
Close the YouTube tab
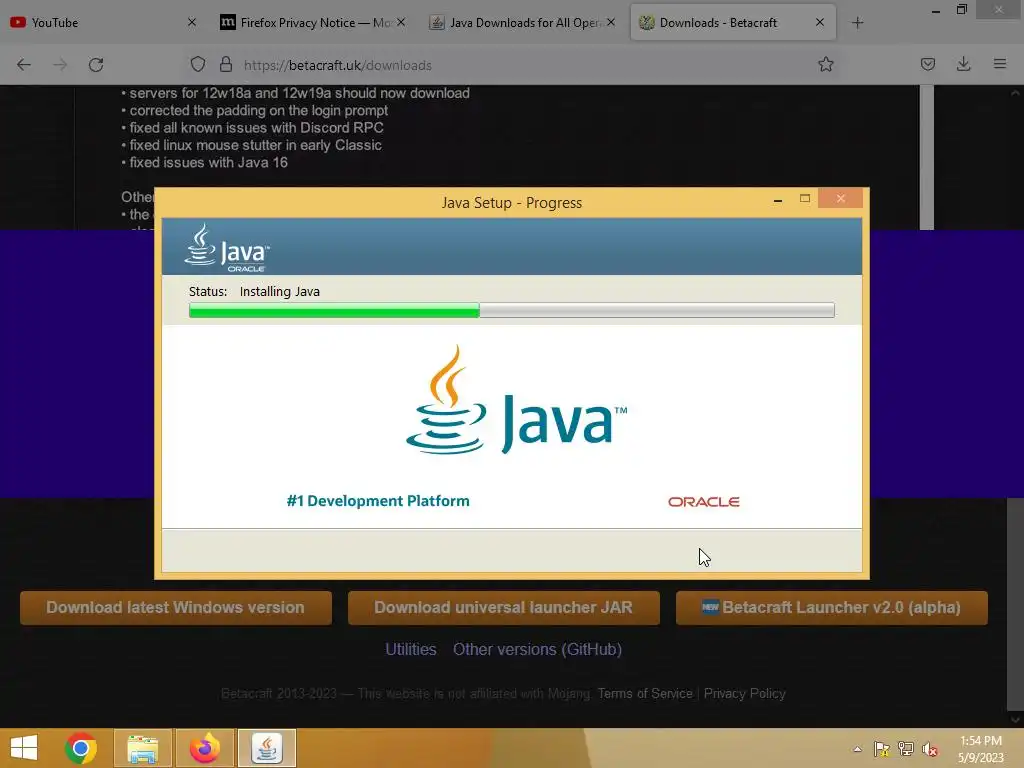coord(191,22)
